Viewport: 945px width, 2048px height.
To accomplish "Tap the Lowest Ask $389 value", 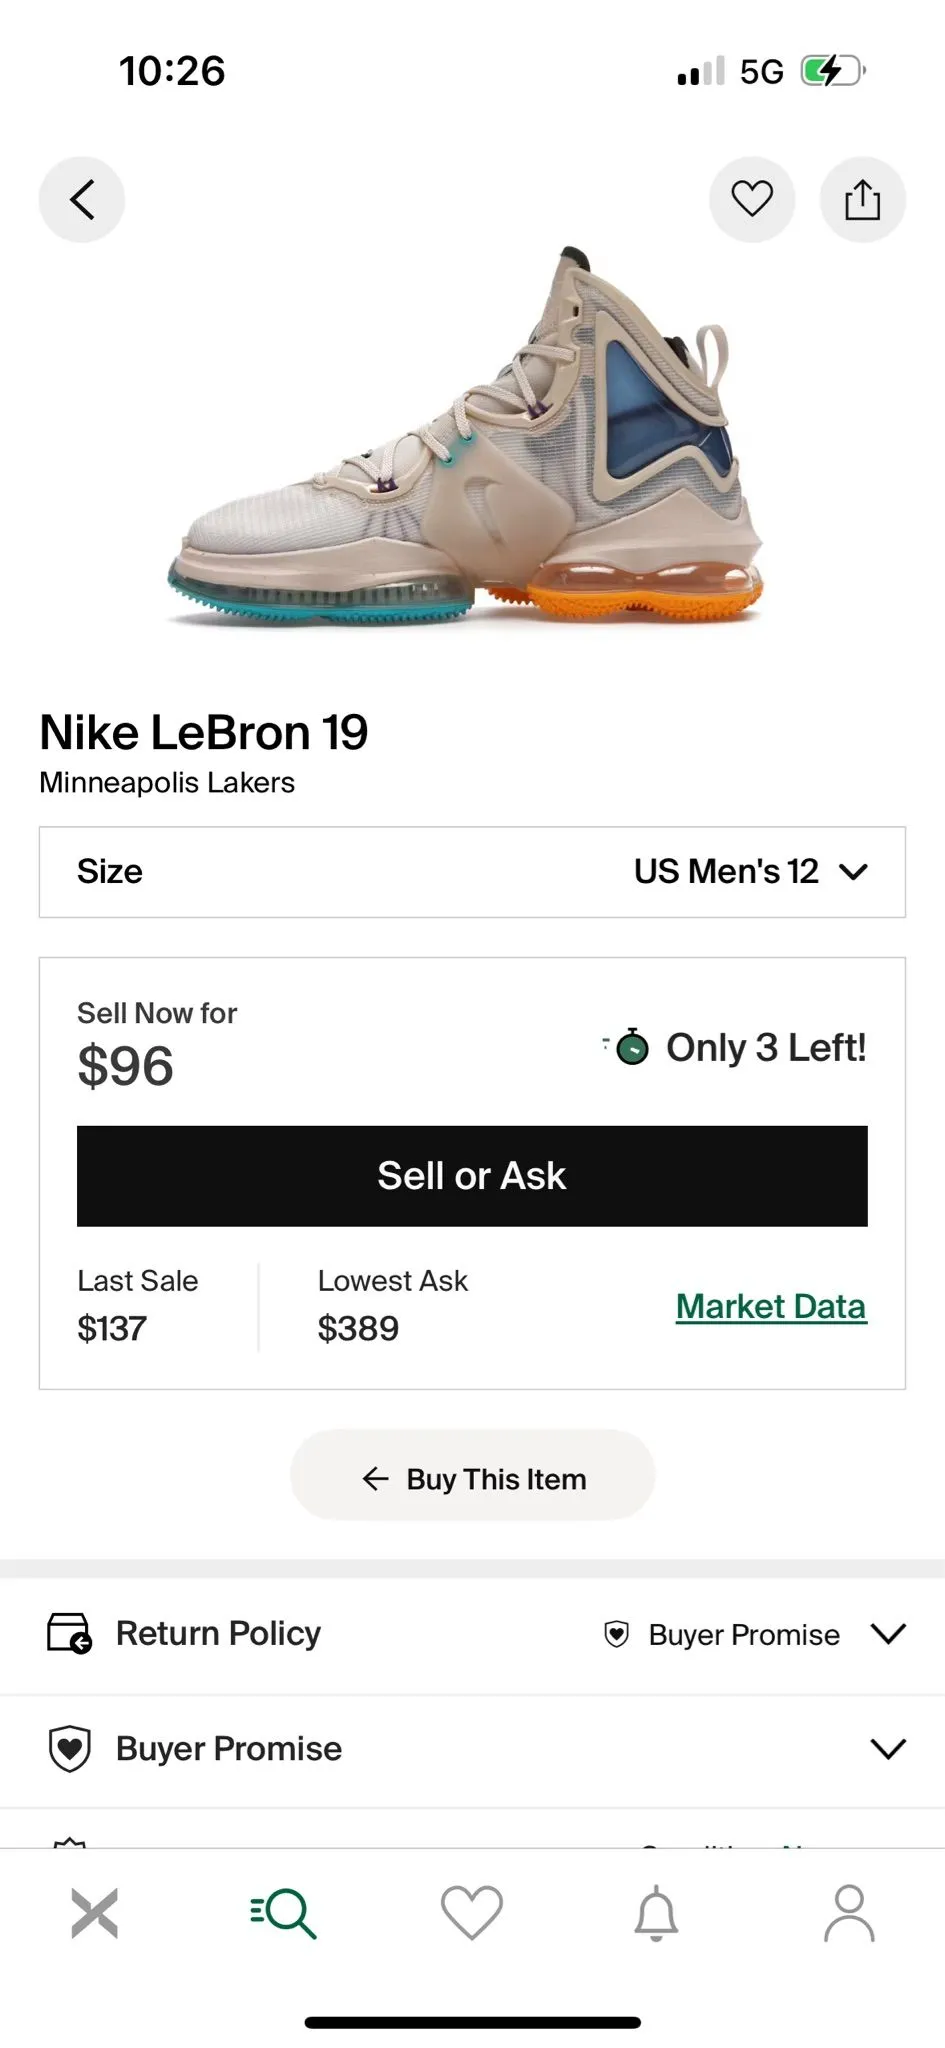I will (358, 1328).
